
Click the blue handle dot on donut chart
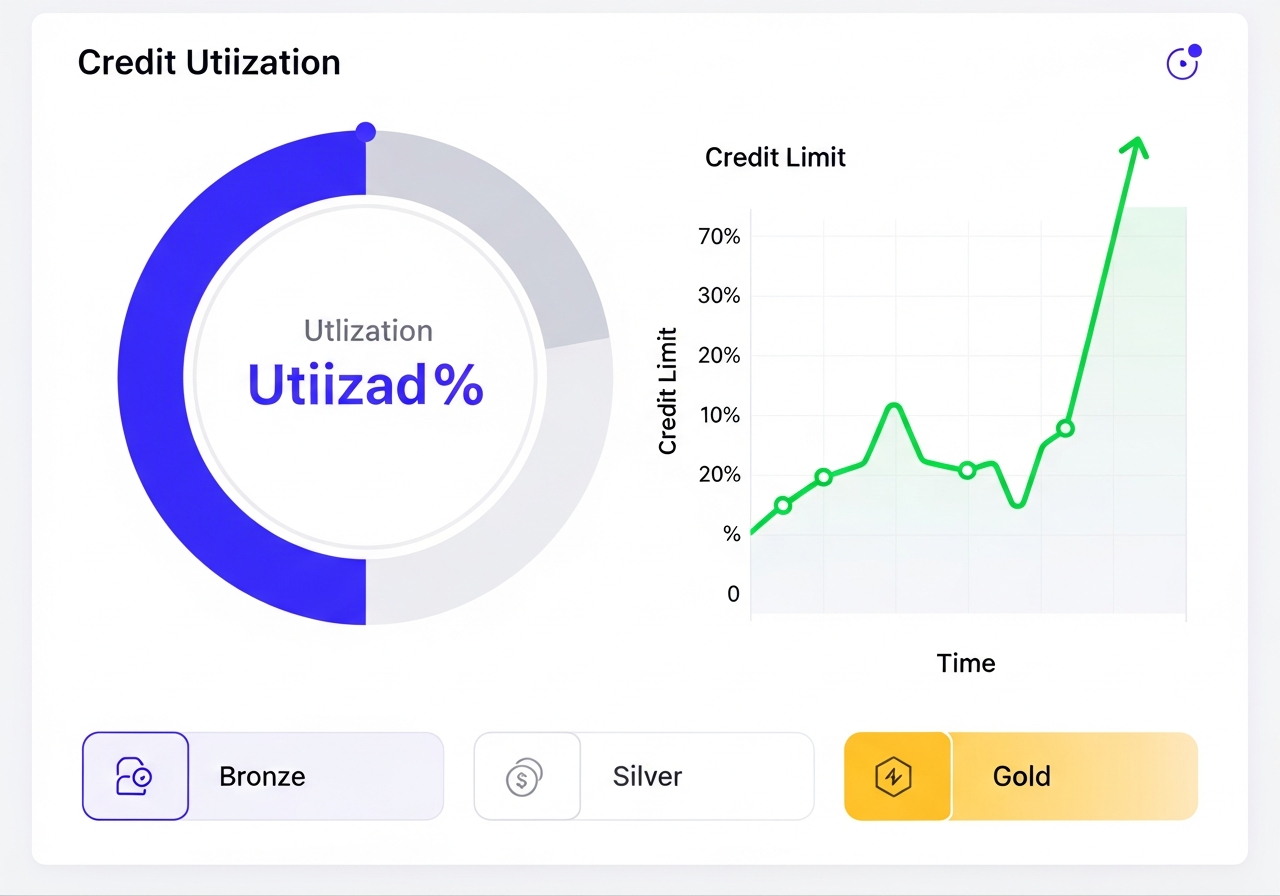pos(366,132)
